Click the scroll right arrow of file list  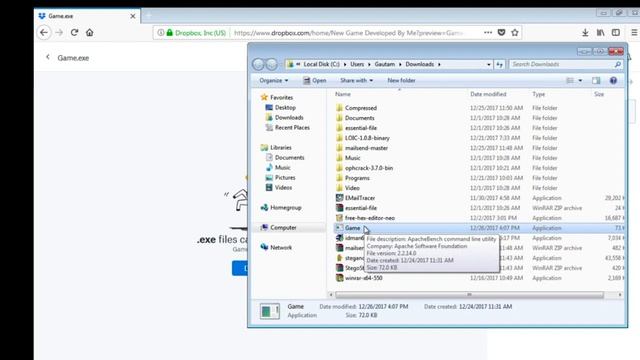pos(620,295)
